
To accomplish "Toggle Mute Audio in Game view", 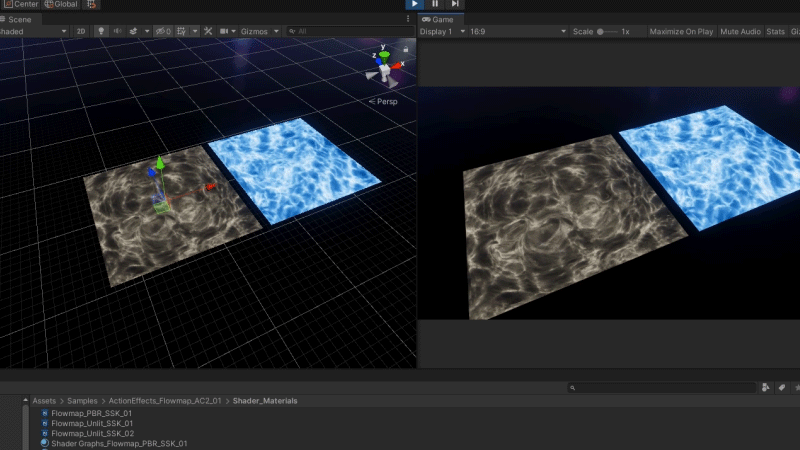I will [x=740, y=31].
